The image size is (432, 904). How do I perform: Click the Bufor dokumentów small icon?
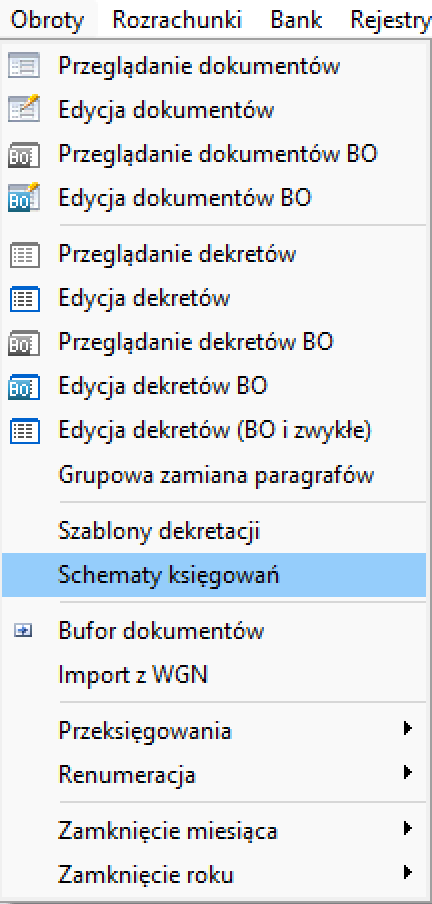tap(23, 631)
